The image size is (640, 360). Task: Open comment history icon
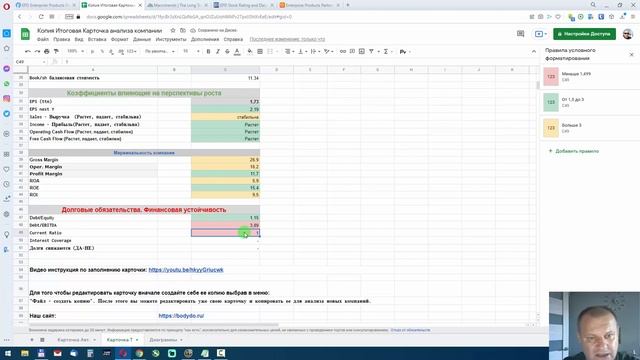[520, 34]
